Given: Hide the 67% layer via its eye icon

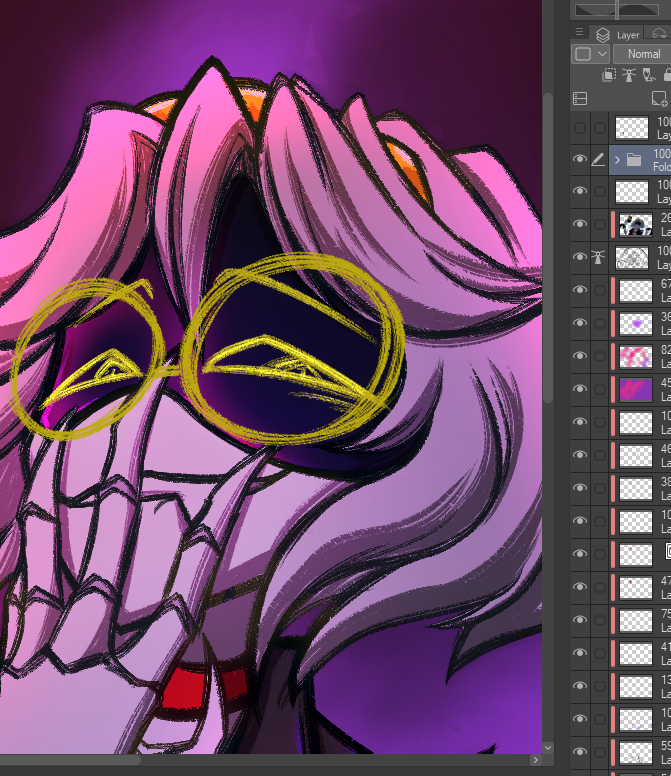Looking at the screenshot, I should pyautogui.click(x=579, y=290).
